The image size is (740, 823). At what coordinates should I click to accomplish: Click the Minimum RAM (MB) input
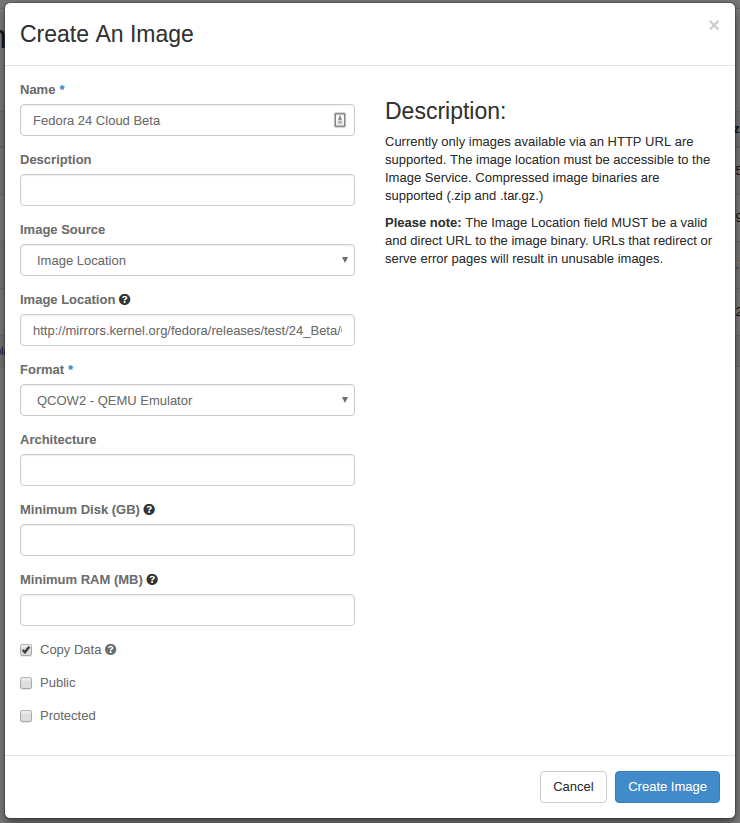187,610
